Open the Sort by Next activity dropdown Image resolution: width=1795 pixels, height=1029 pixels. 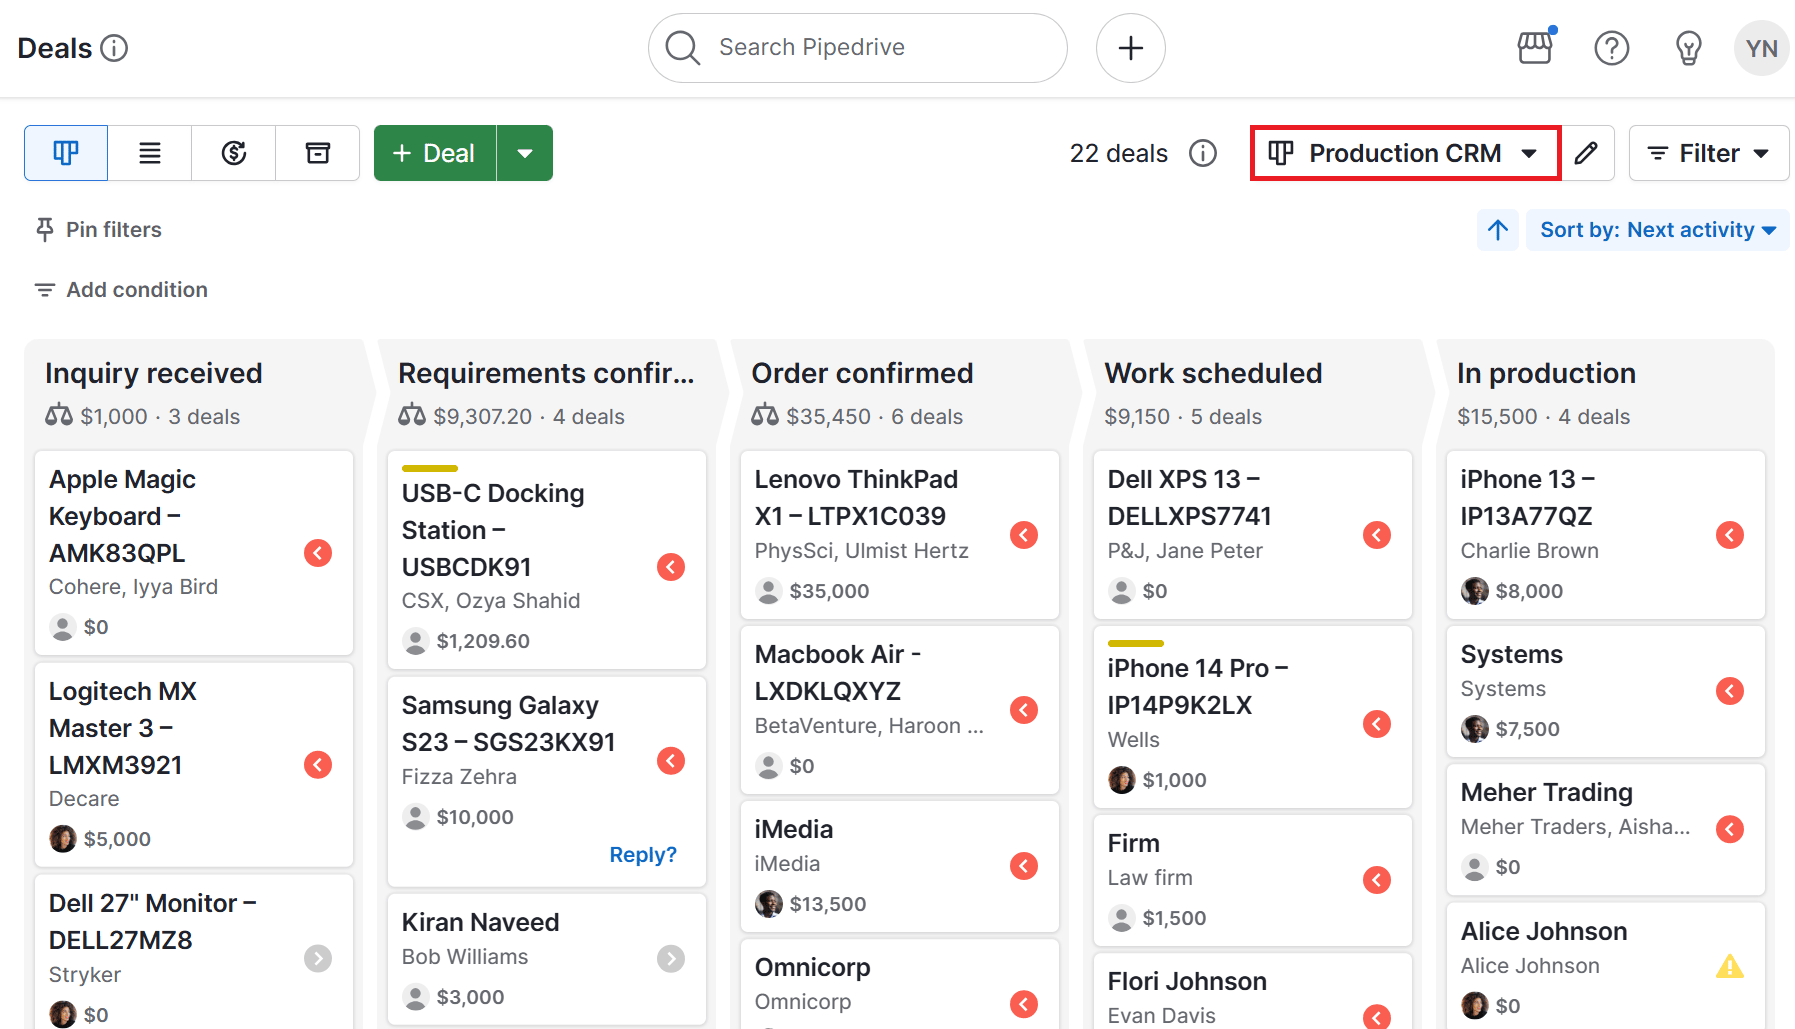1657,229
